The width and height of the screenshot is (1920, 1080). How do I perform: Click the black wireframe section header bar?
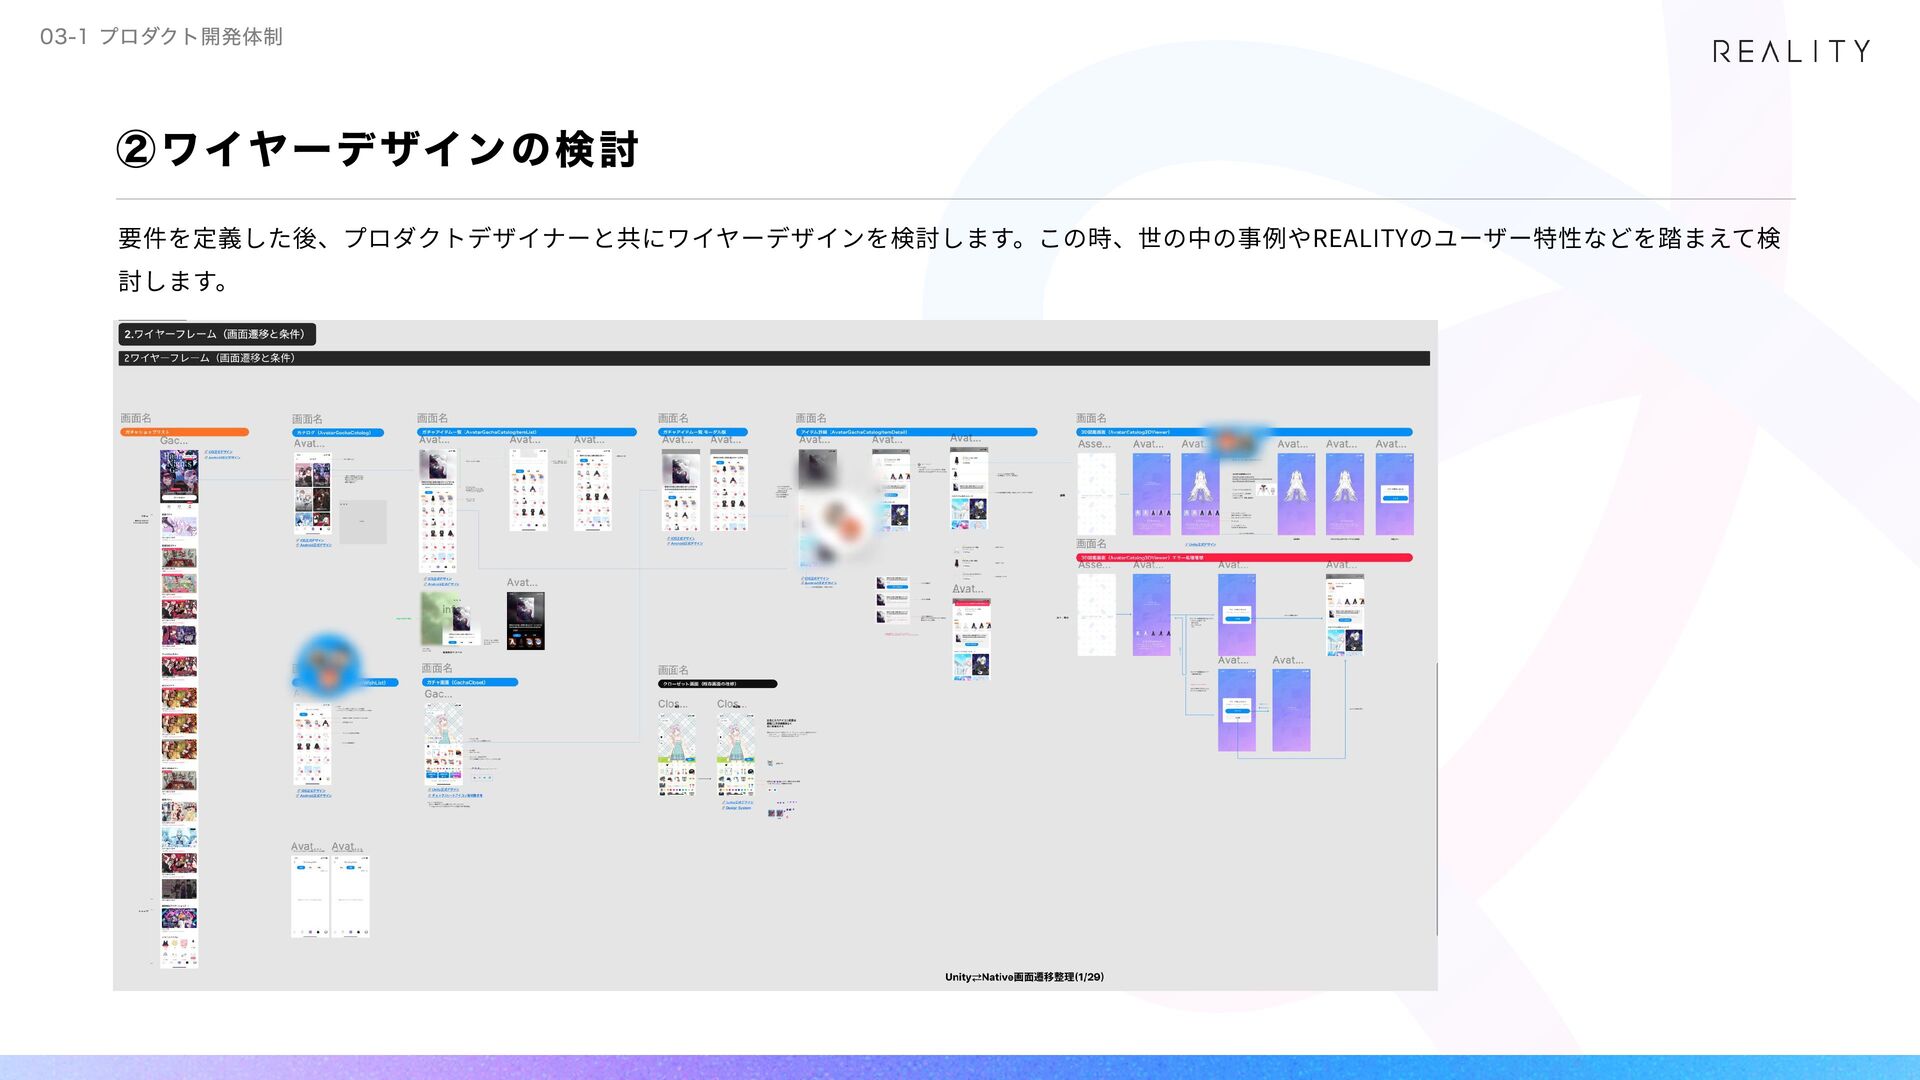click(773, 358)
